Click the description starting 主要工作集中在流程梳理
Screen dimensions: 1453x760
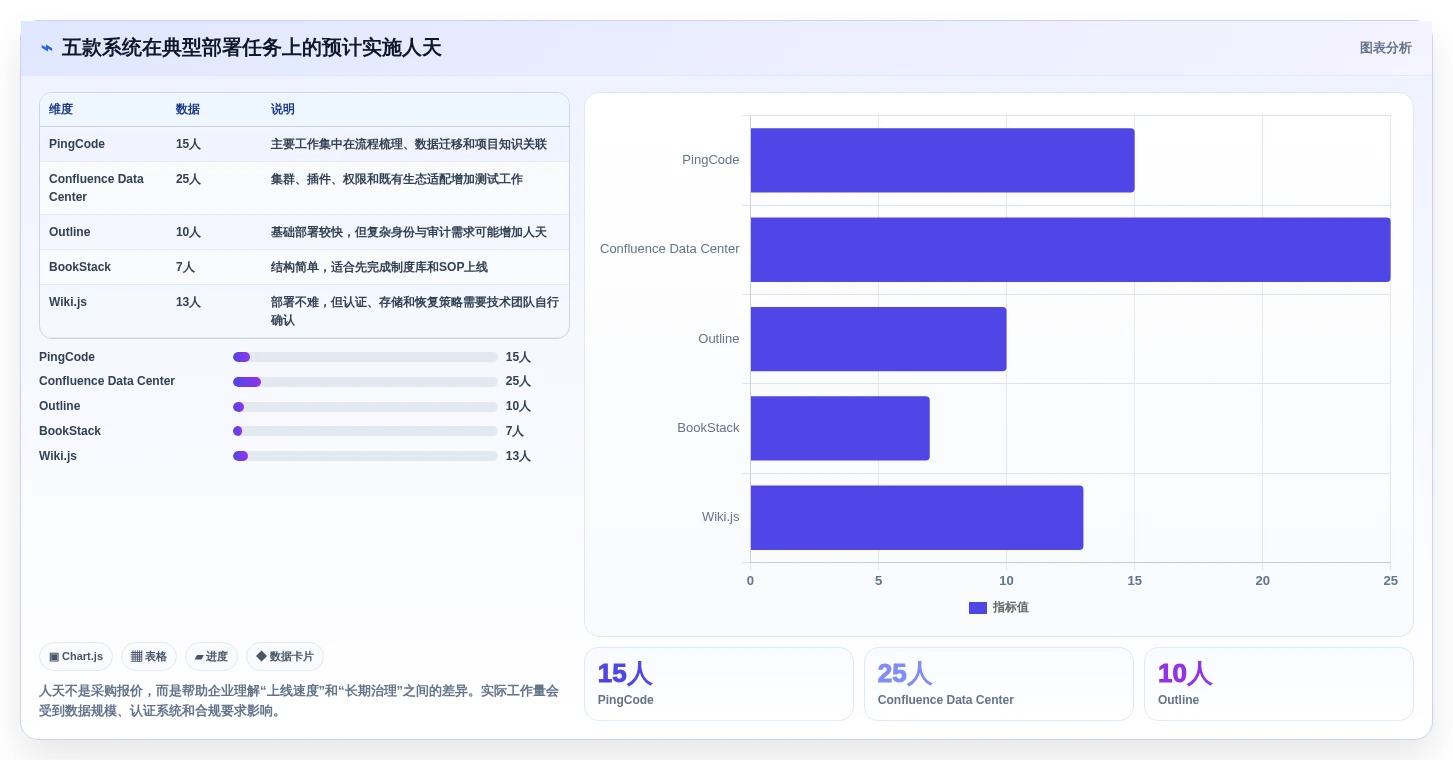point(409,144)
